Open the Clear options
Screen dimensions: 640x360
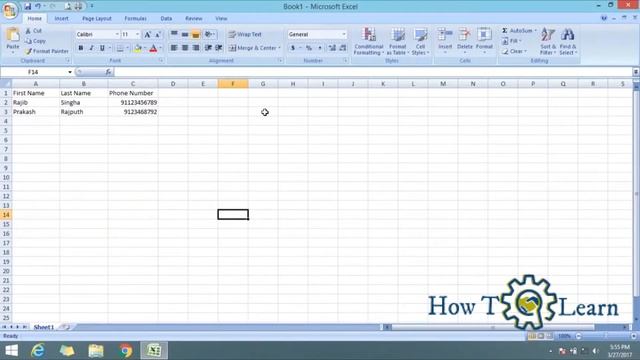point(514,51)
